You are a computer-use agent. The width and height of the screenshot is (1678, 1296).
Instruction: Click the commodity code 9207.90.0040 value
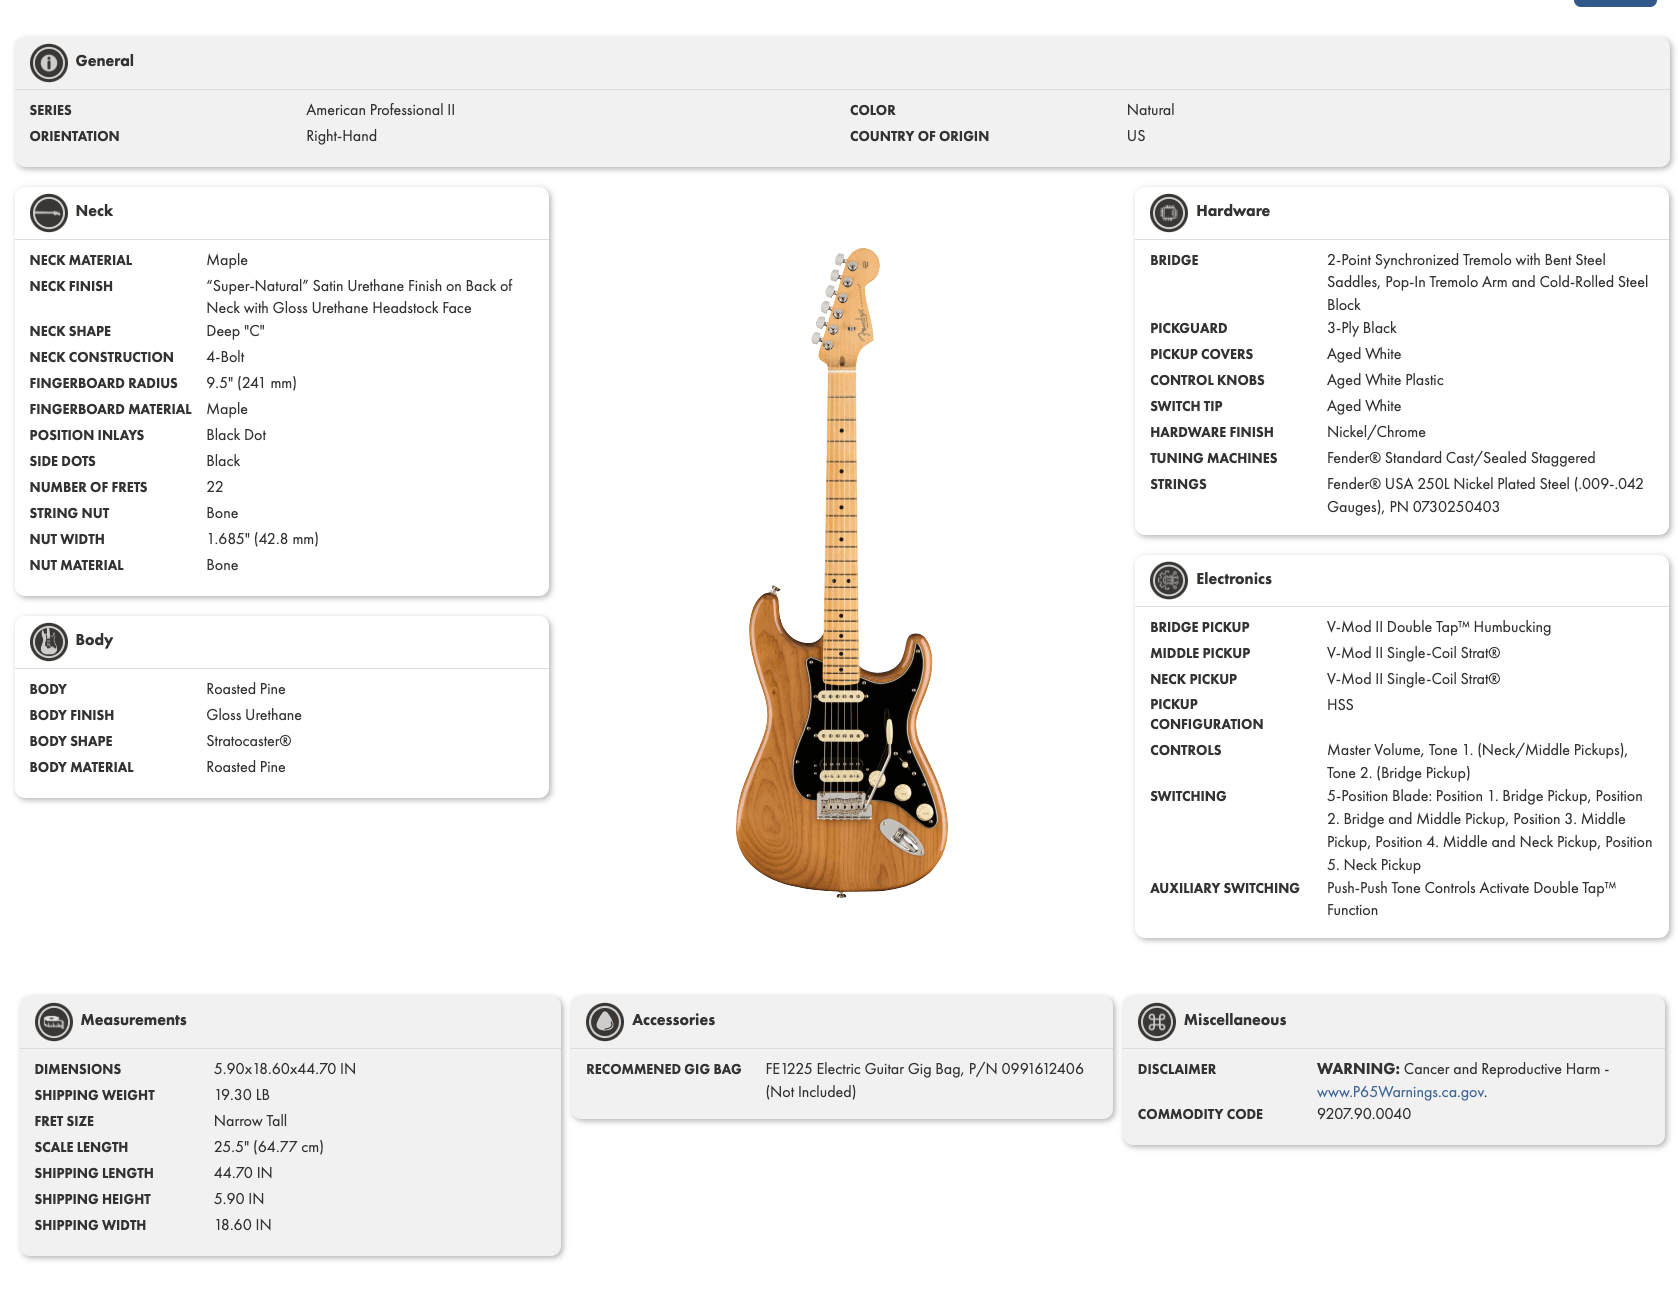pyautogui.click(x=1363, y=1114)
